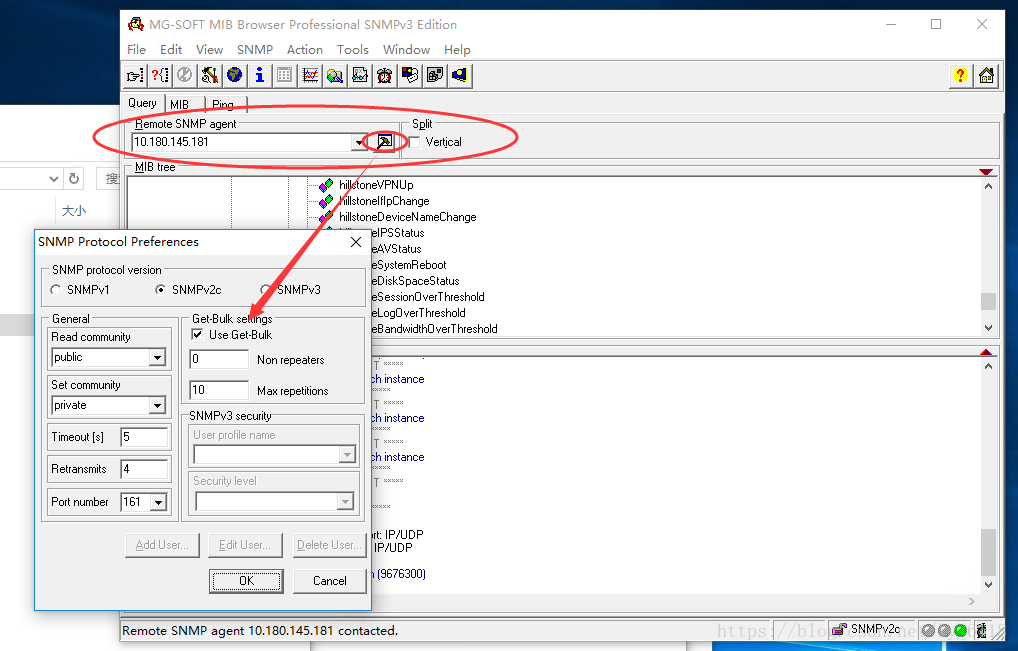Click the SNMPv2c lock icon in status bar
1018x651 pixels.
coord(839,629)
